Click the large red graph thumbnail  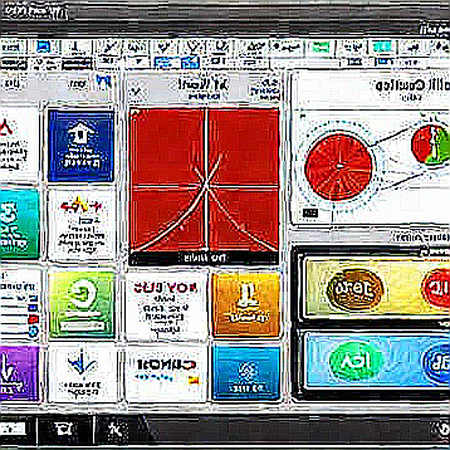coord(204,185)
